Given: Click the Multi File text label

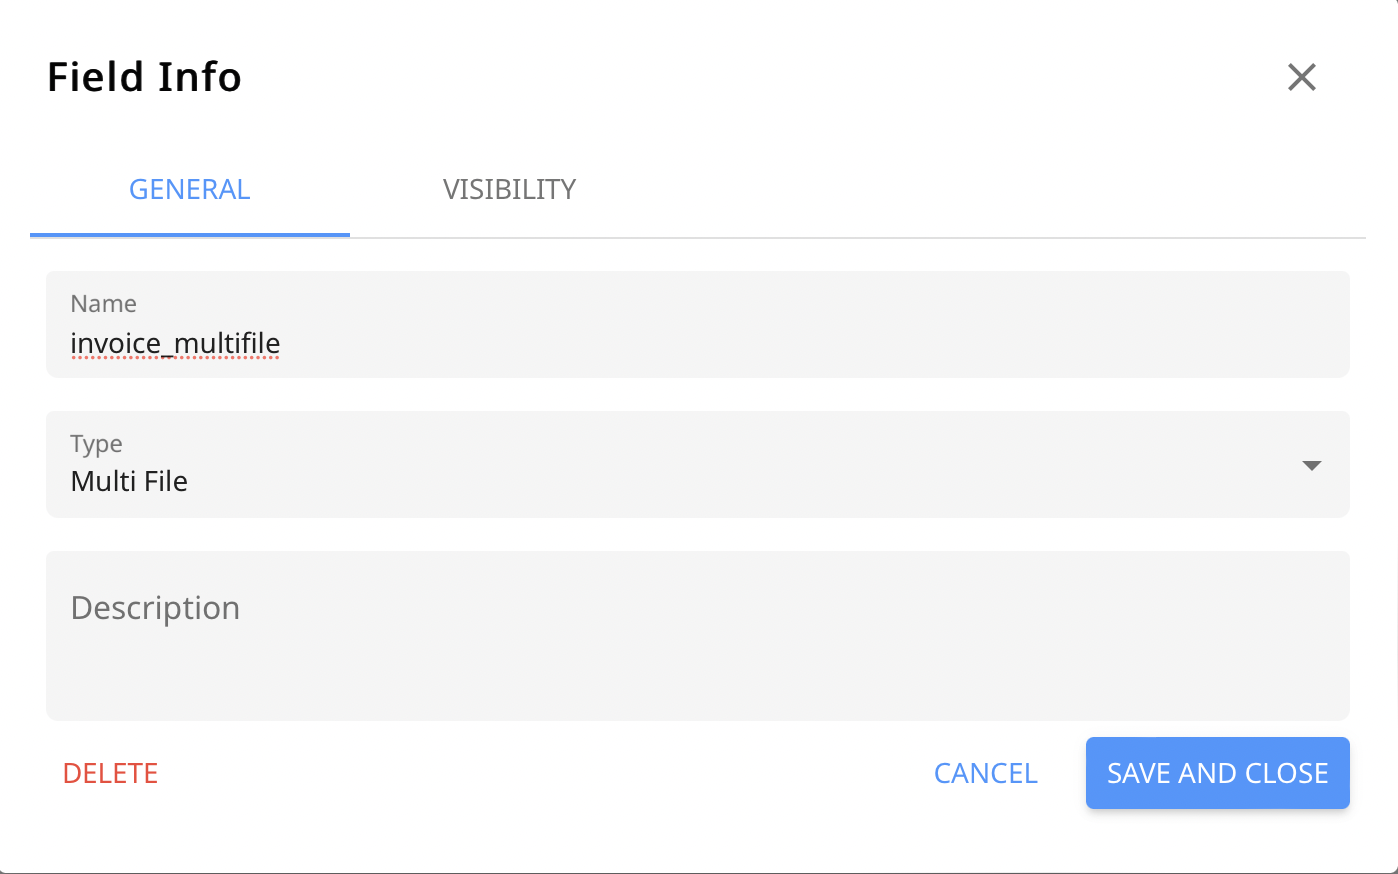Looking at the screenshot, I should click(128, 481).
